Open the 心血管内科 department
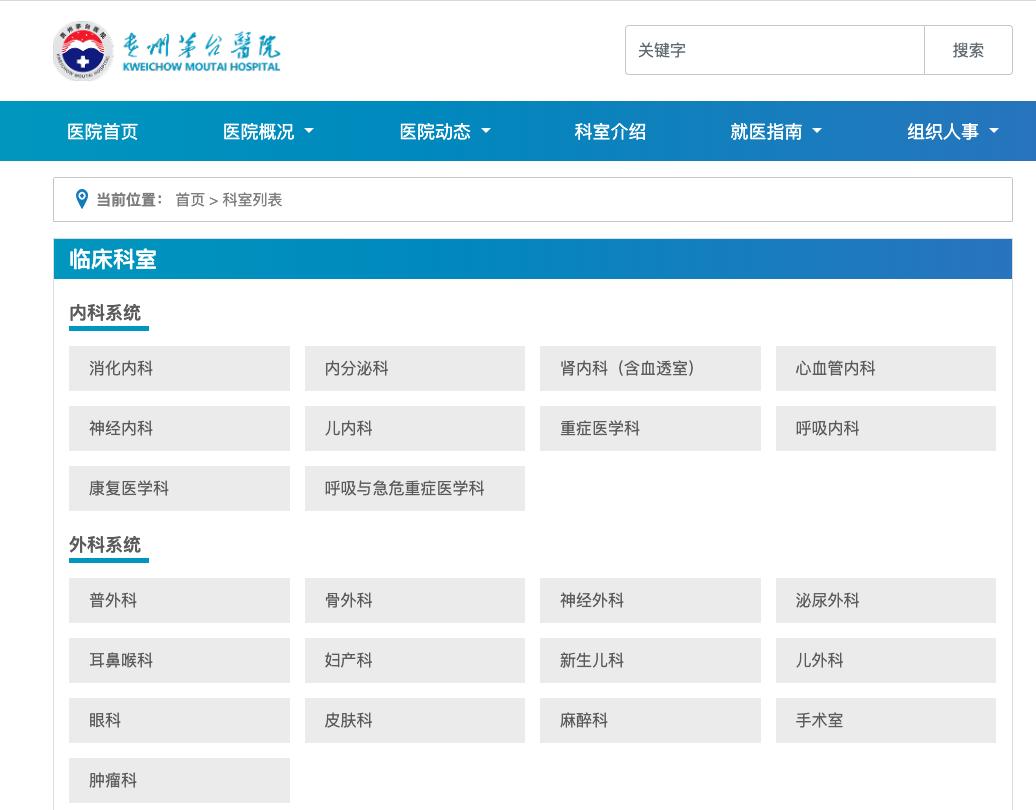This screenshot has width=1036, height=810. pos(886,368)
